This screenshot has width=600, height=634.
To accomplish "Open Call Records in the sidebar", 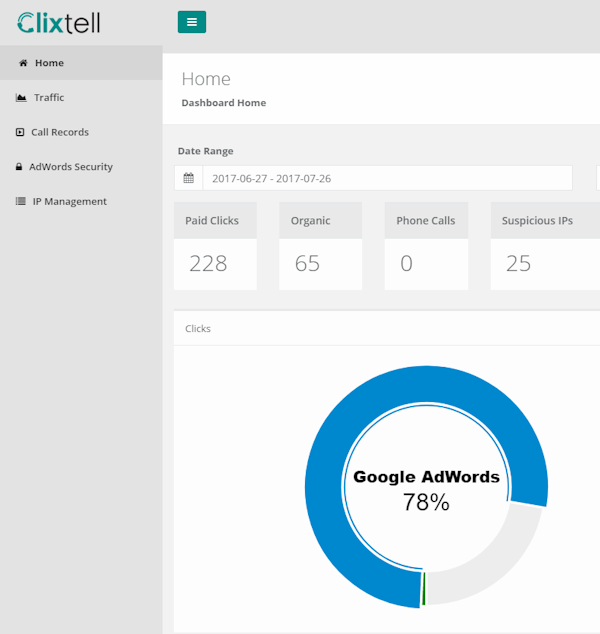I will click(81, 132).
